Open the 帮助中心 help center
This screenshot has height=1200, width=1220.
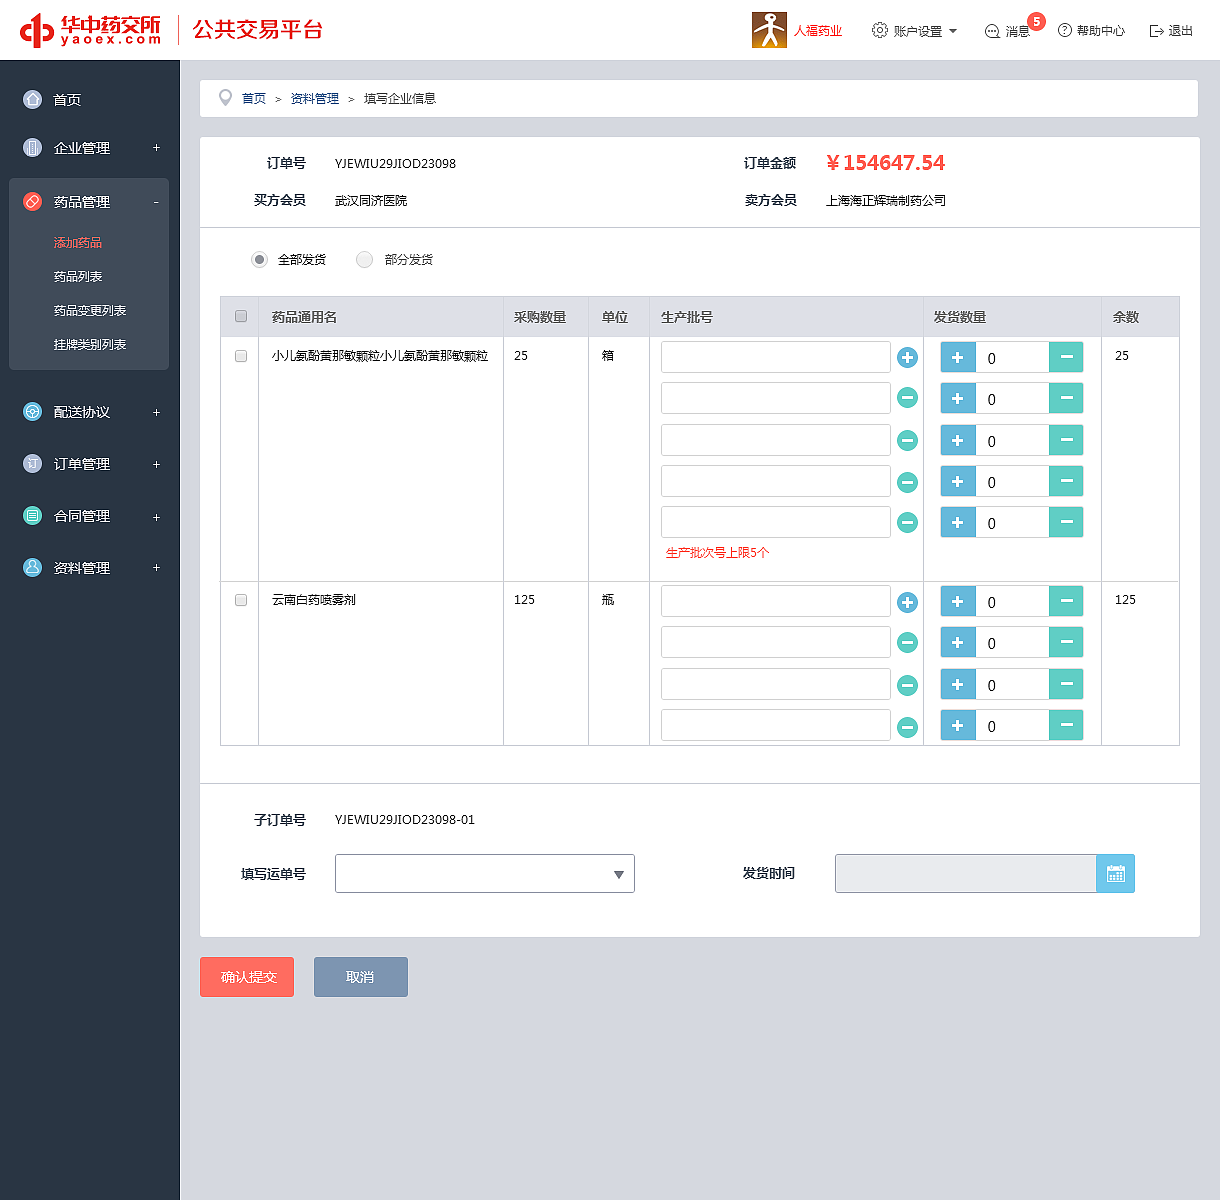(1091, 31)
